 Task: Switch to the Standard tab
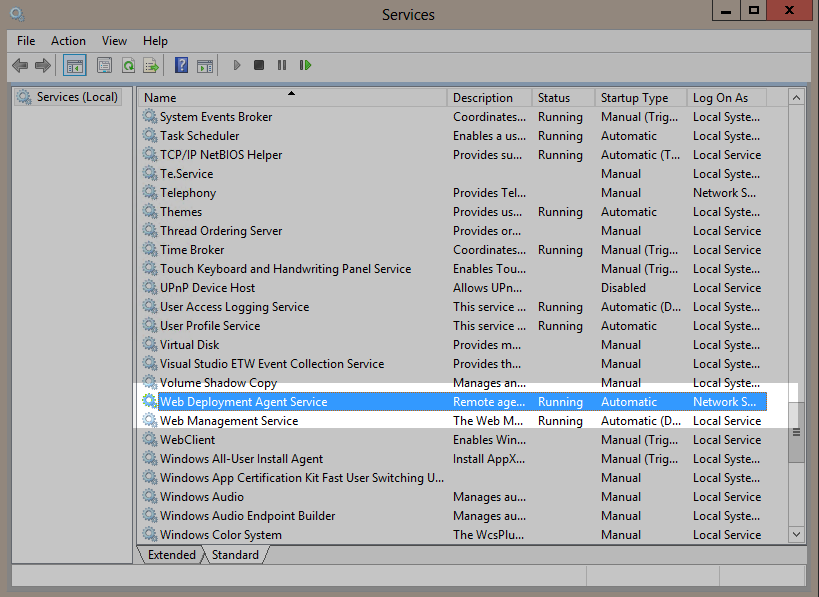[235, 555]
